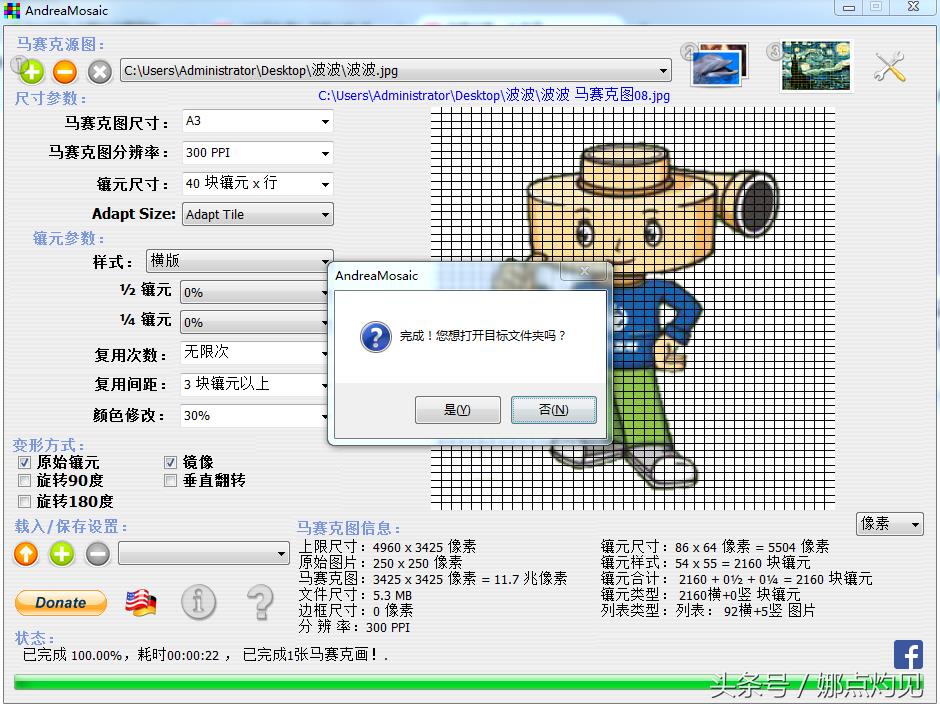Click the gray clear source list button
The height and width of the screenshot is (709, 940).
pos(99,71)
